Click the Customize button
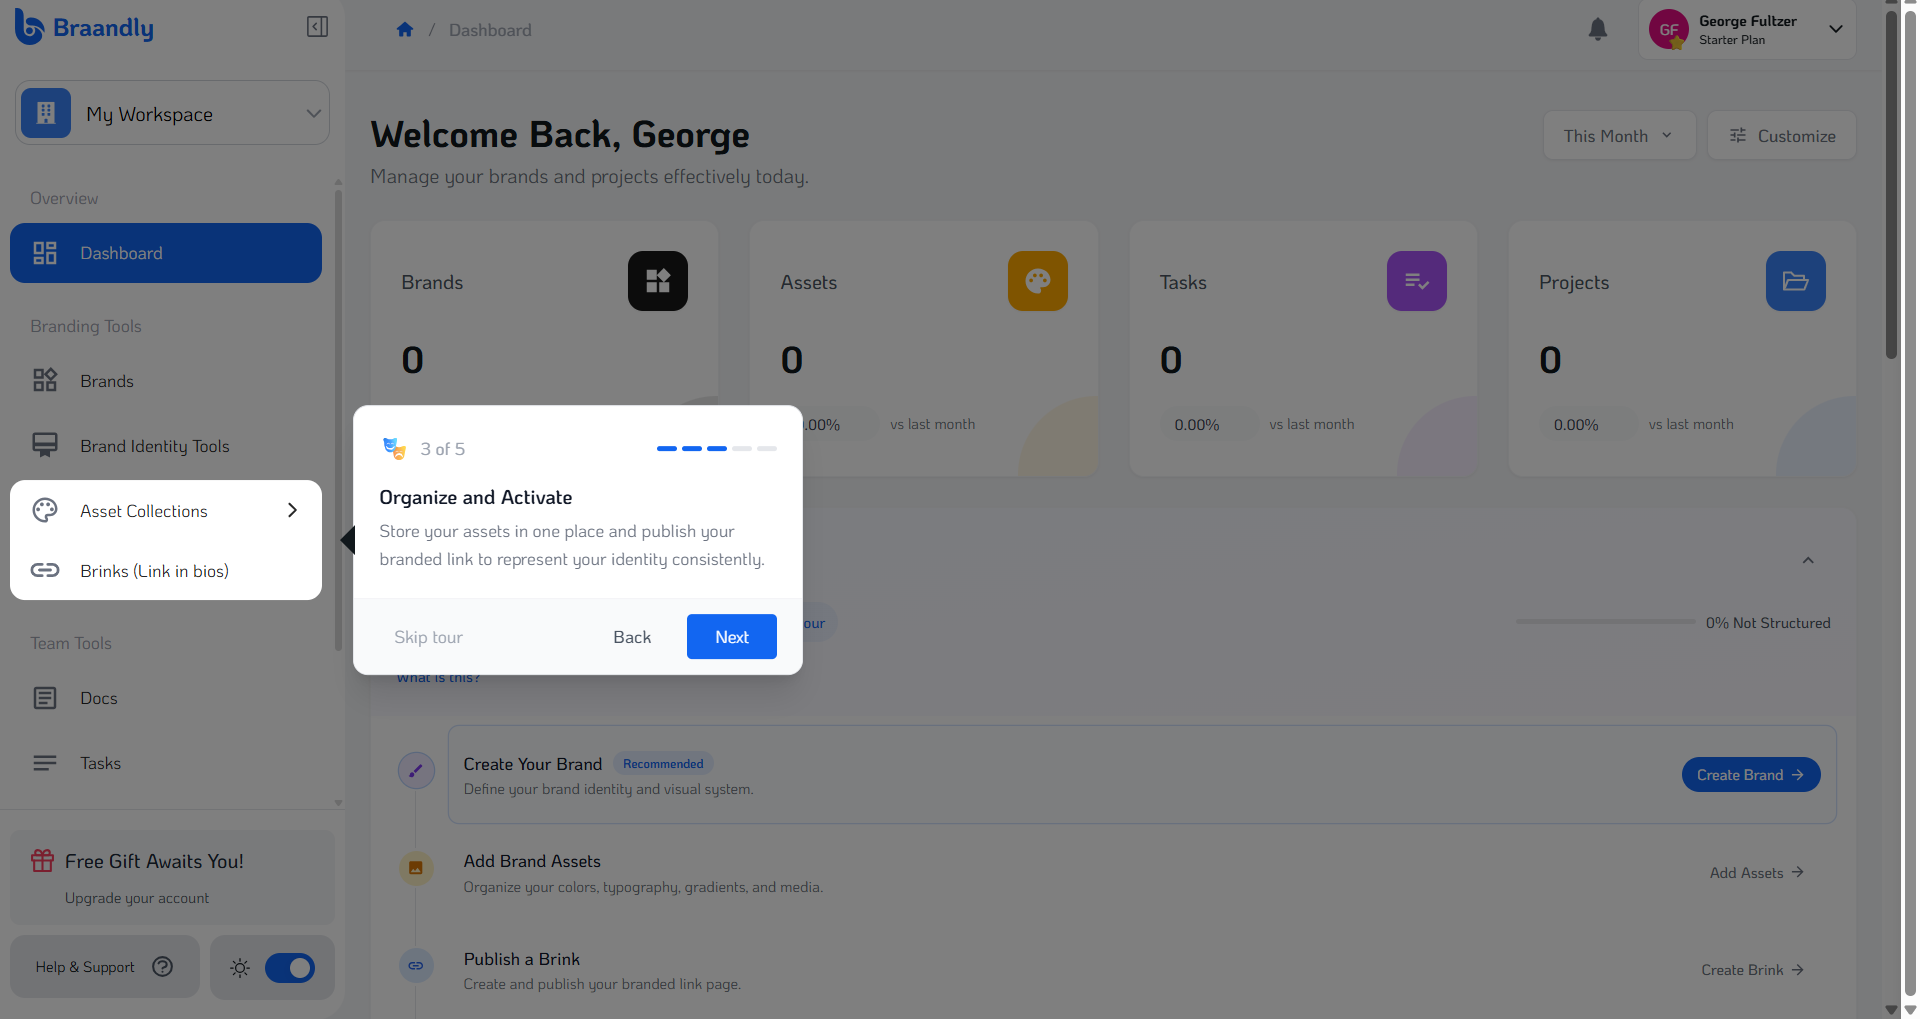The width and height of the screenshot is (1920, 1019). click(x=1782, y=135)
